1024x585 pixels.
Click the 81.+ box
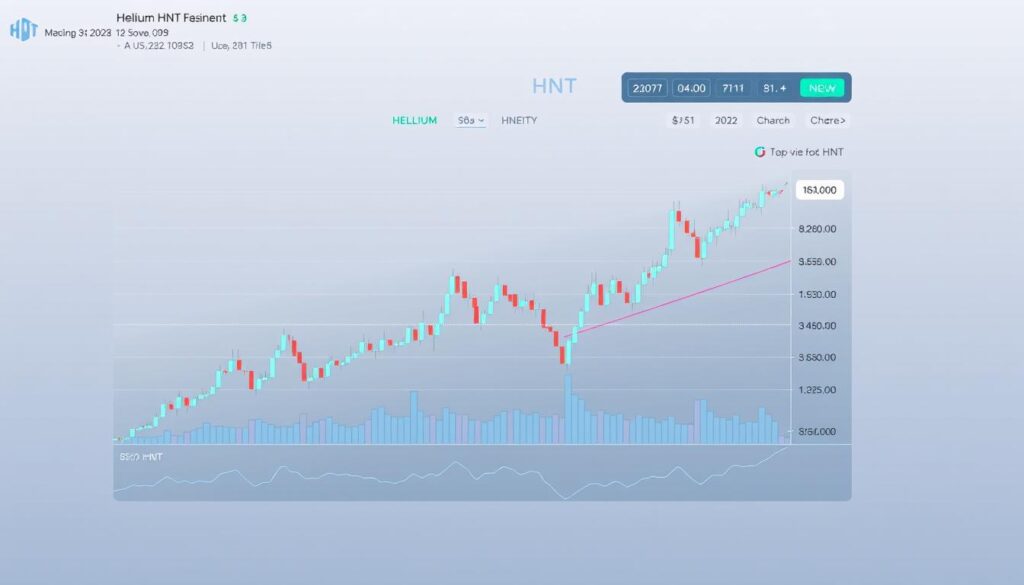(x=775, y=88)
